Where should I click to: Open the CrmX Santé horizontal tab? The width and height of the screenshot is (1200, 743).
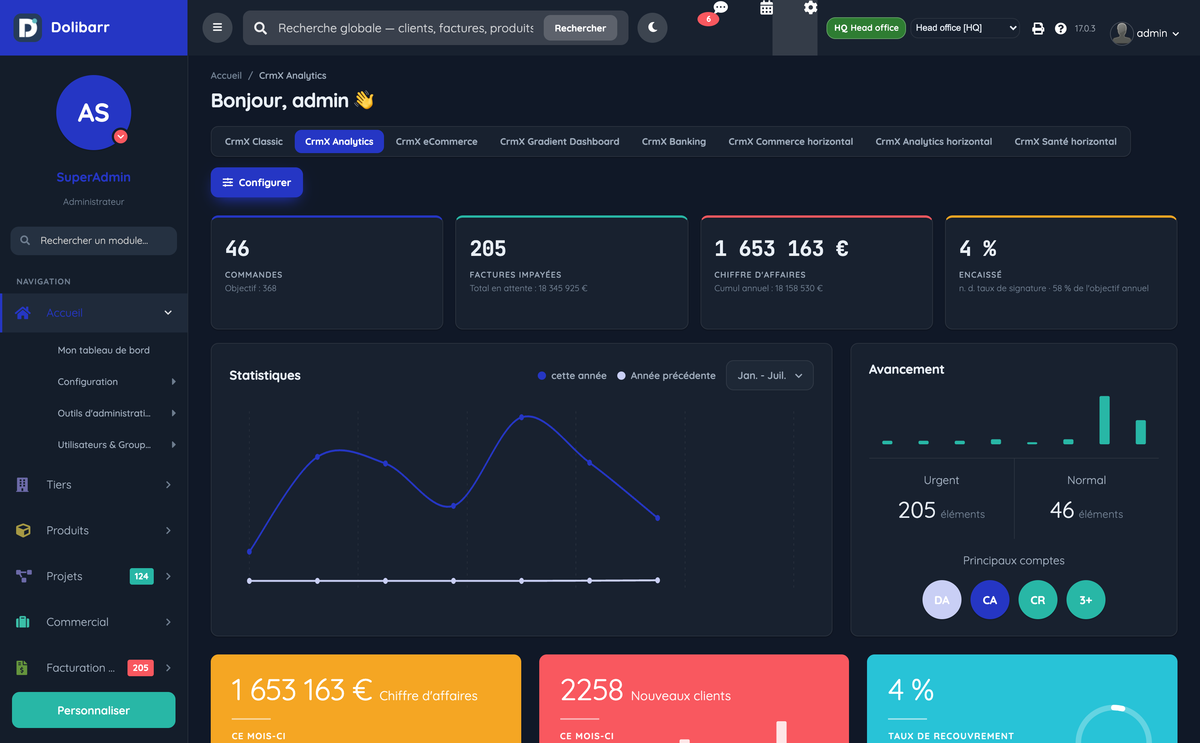[x=1065, y=141]
